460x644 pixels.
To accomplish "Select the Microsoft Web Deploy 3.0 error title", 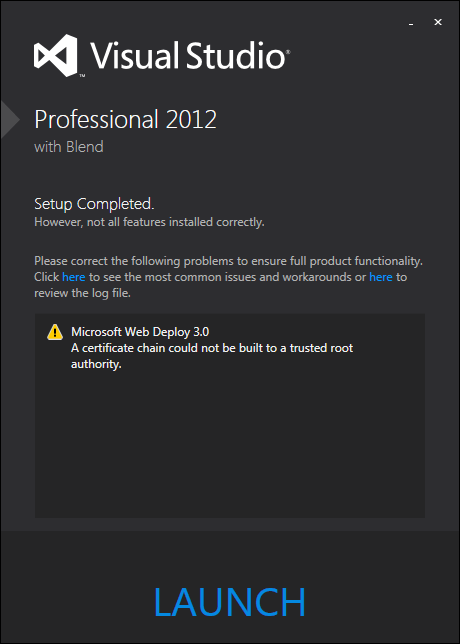I will point(140,332).
